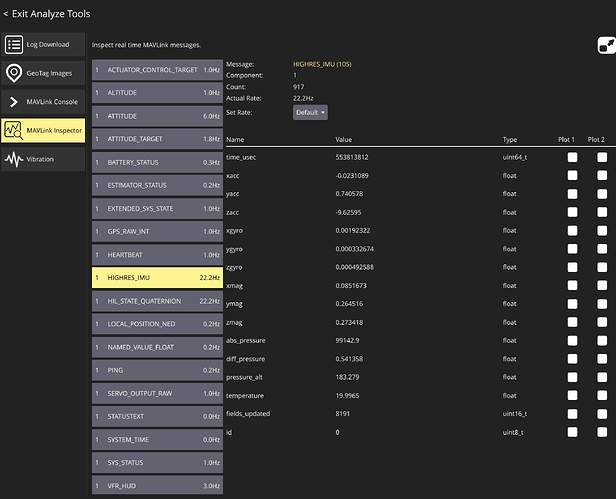Enable Plot 2 checkbox for zgyro

tap(602, 267)
